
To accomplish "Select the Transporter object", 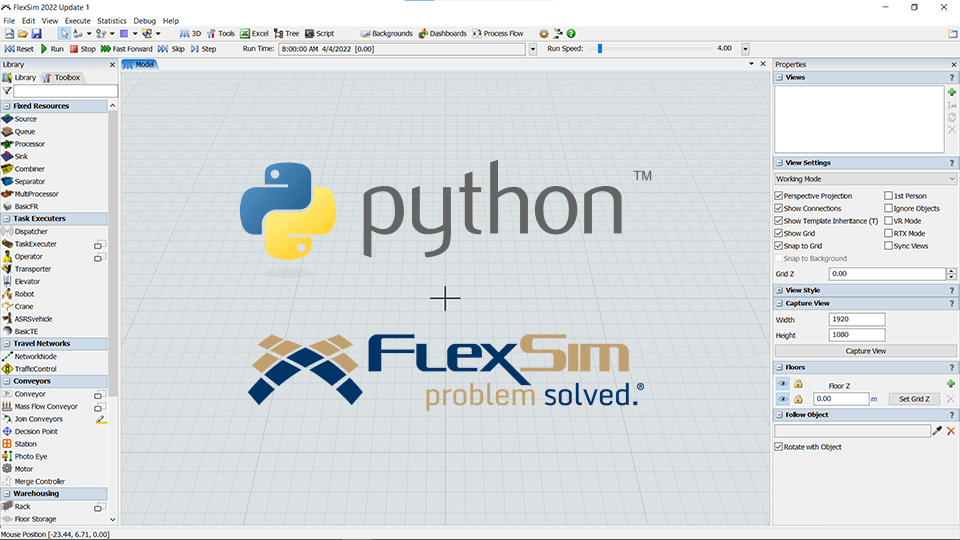I will [x=26, y=269].
